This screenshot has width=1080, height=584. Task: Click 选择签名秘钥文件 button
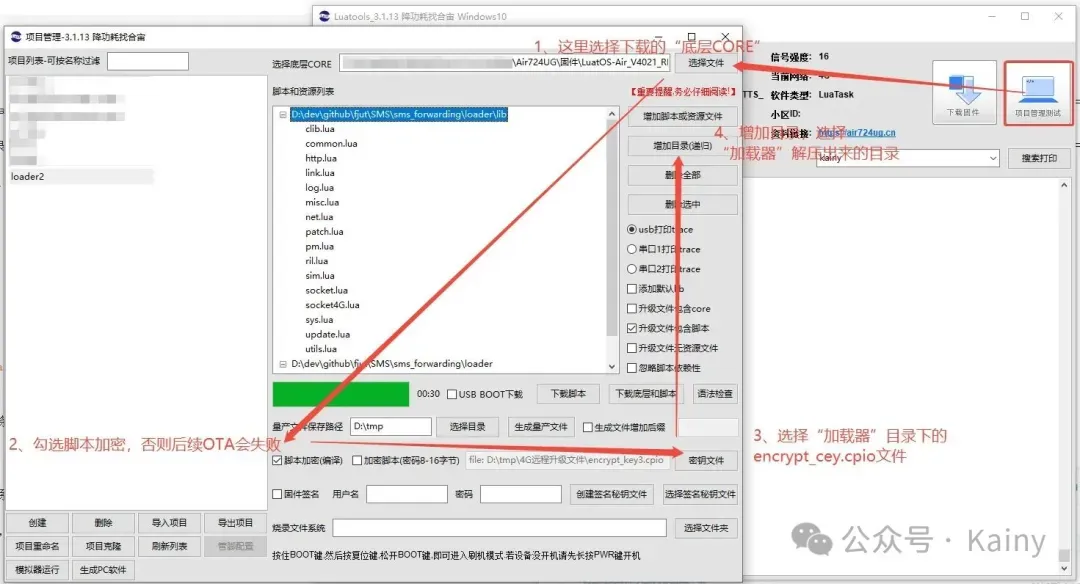click(x=700, y=494)
